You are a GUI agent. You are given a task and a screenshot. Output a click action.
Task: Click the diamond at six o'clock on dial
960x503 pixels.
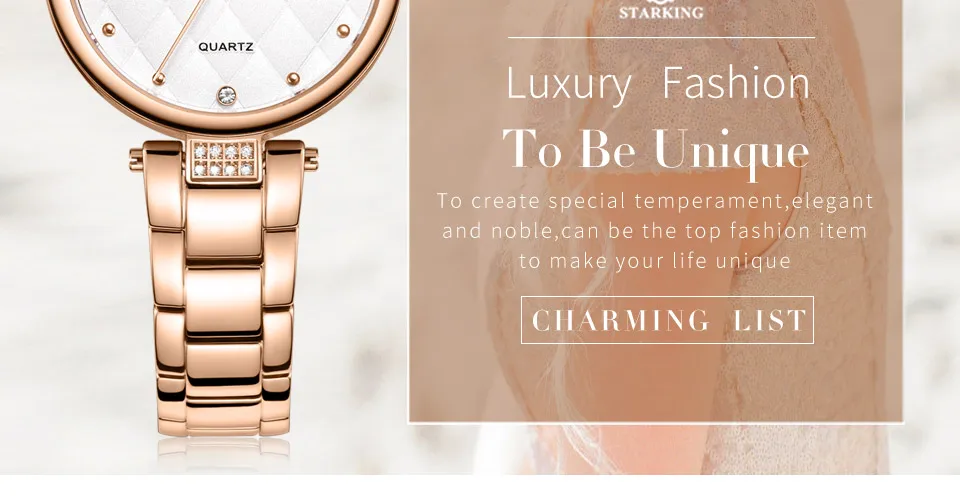[227, 95]
